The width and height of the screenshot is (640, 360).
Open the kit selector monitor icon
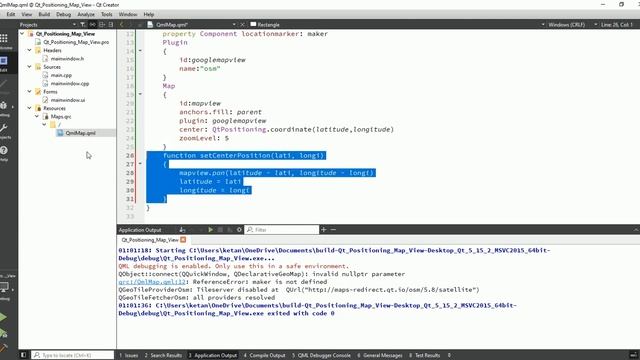click(x=5, y=288)
